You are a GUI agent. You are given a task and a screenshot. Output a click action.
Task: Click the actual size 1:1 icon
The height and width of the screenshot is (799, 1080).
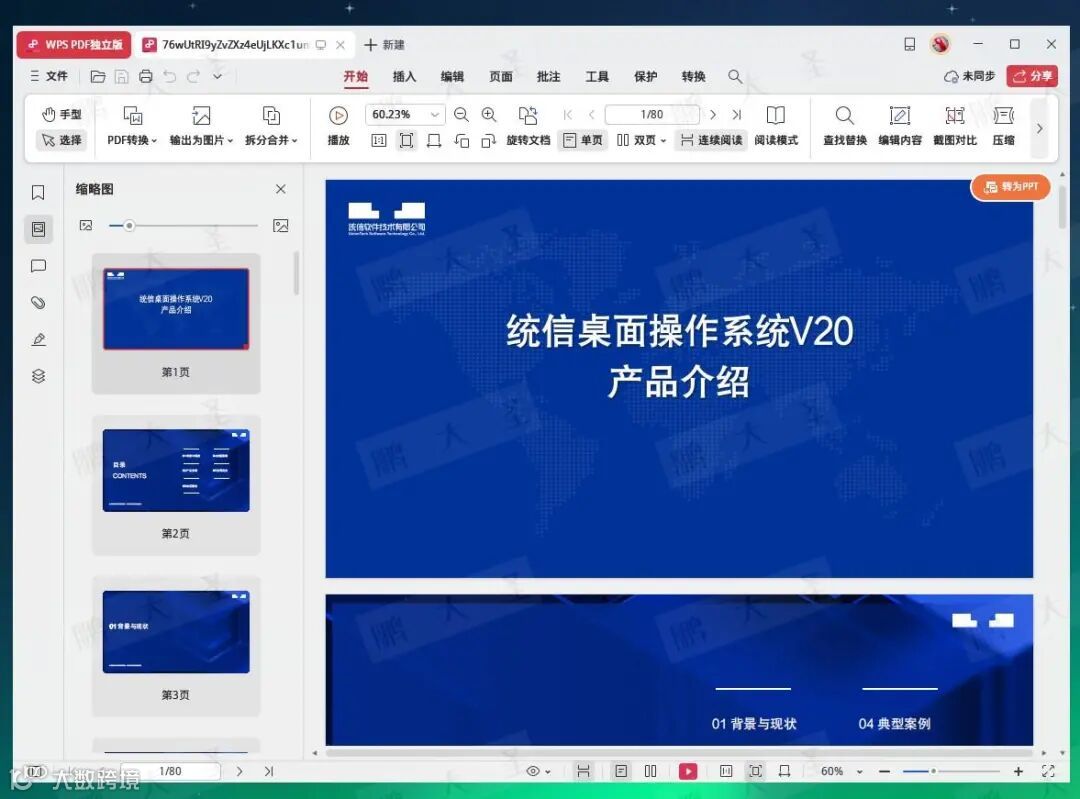pos(379,141)
